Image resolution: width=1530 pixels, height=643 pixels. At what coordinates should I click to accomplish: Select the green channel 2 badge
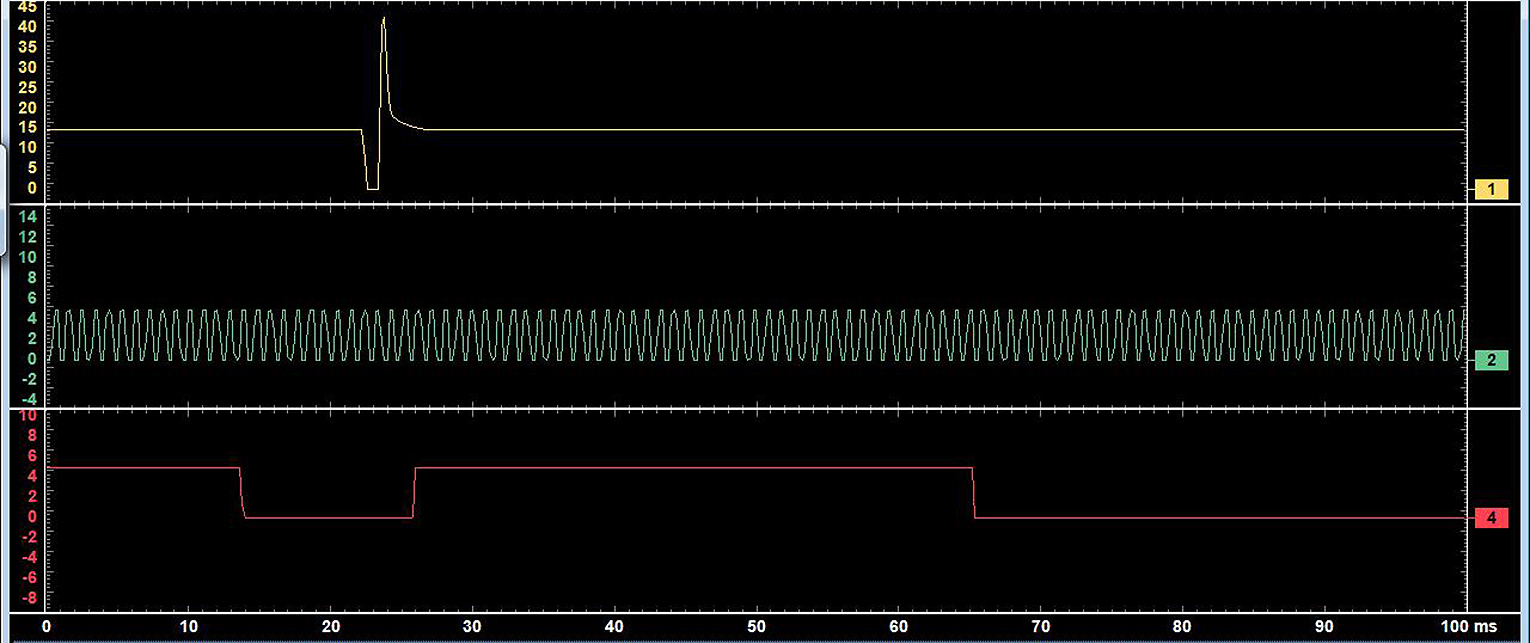(x=1490, y=360)
